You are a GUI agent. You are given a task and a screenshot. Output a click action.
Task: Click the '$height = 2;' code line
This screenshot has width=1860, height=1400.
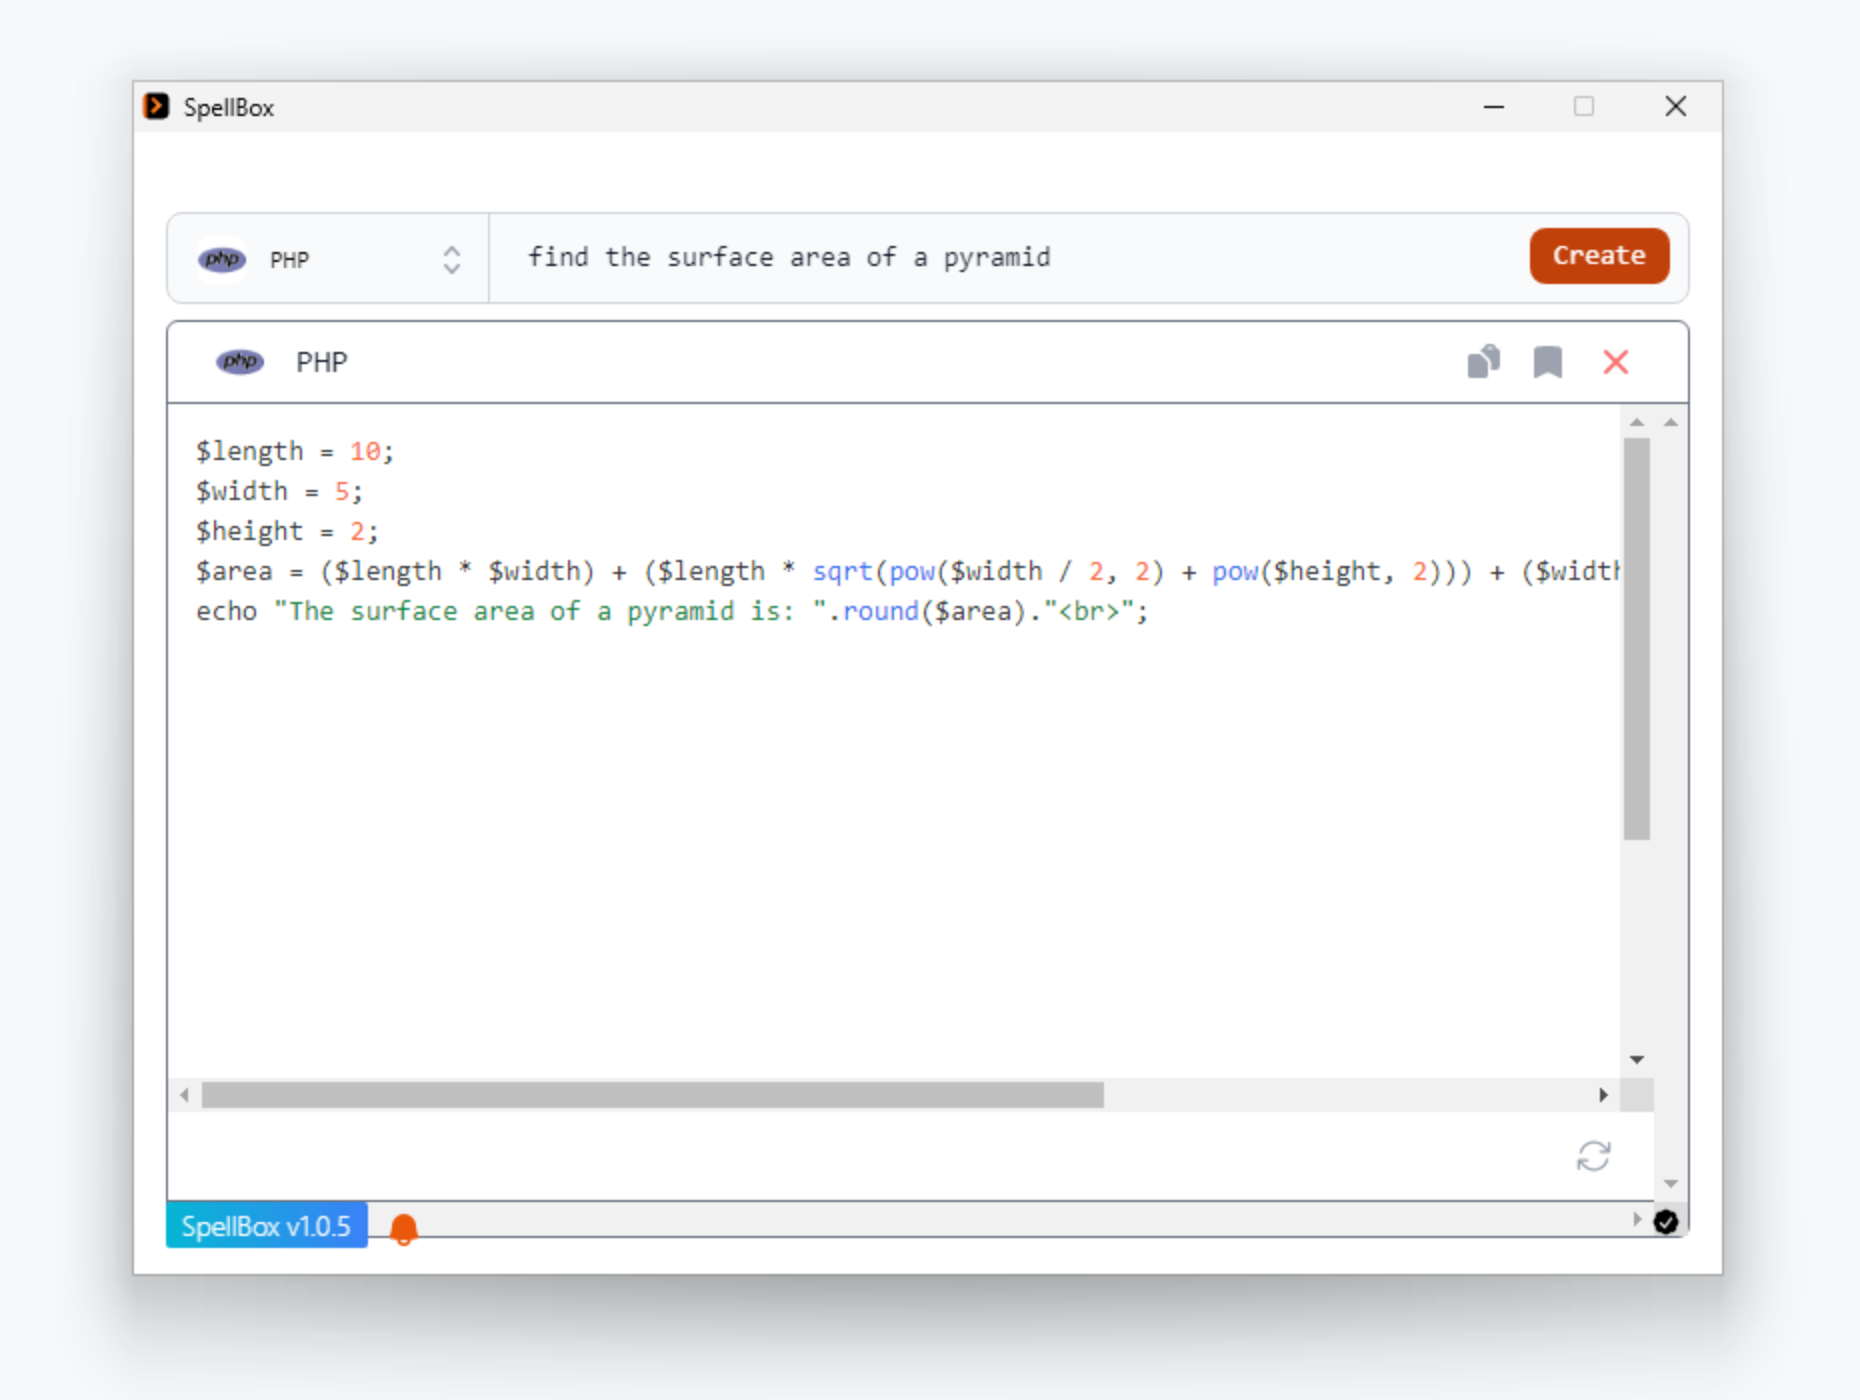point(287,532)
